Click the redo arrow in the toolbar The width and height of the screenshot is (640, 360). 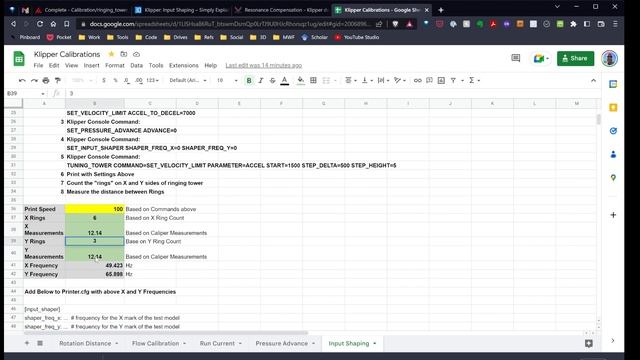pos(34,80)
